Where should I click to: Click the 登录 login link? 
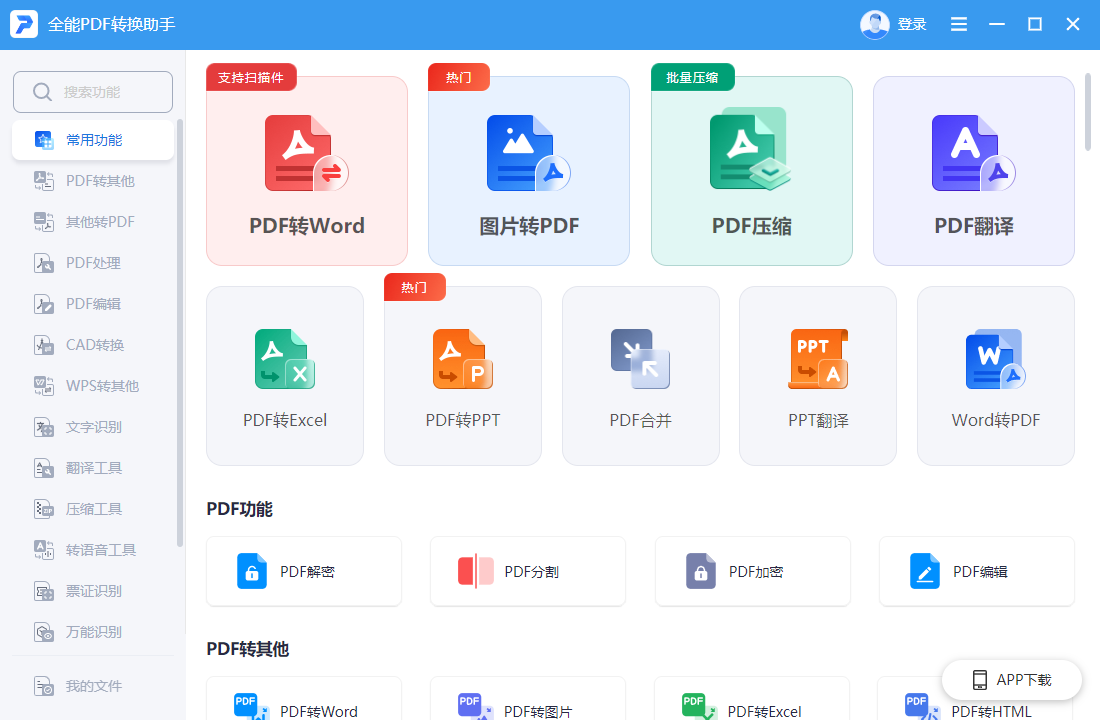[912, 25]
